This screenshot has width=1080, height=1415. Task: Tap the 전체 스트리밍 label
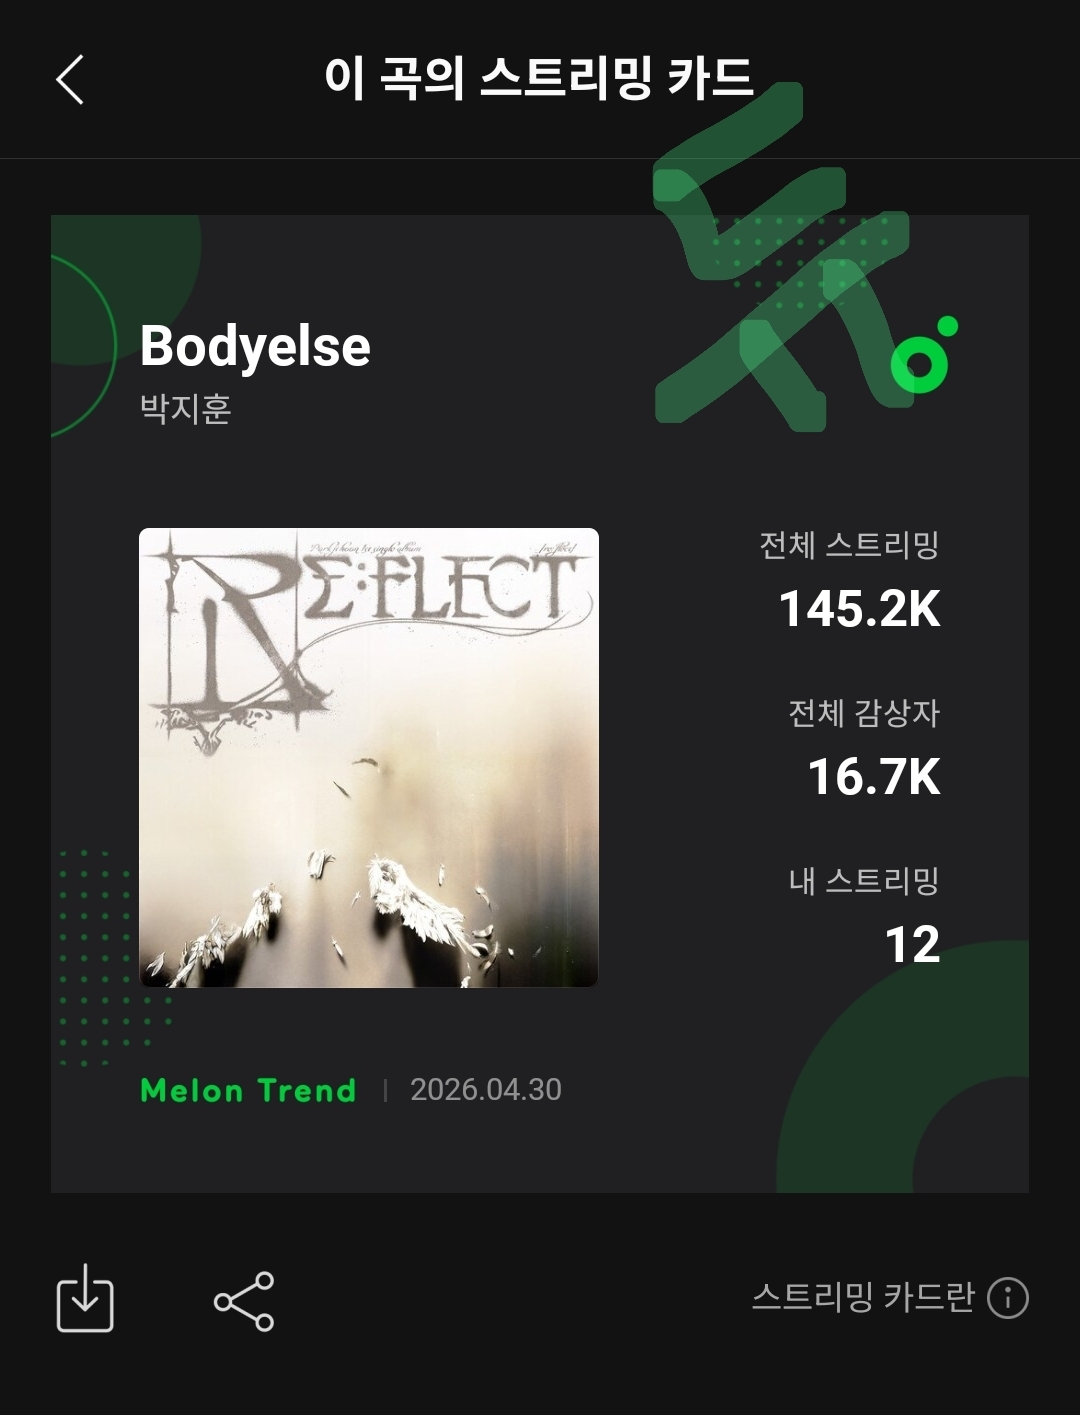(x=850, y=545)
